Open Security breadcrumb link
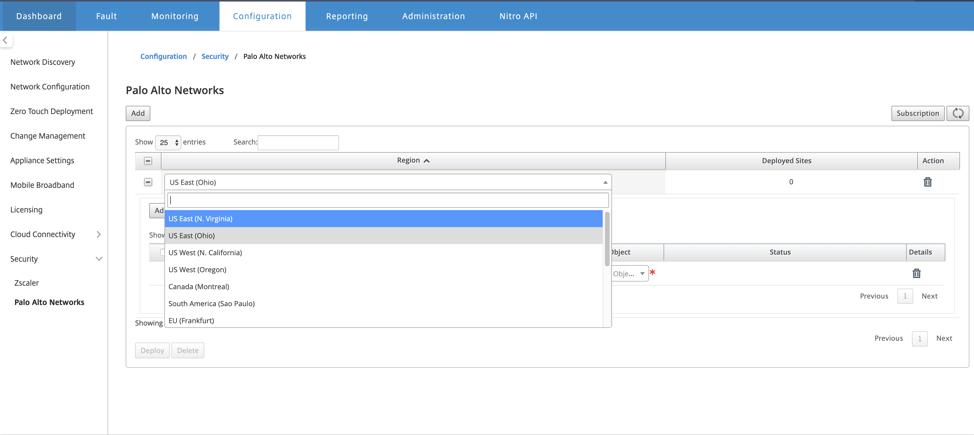This screenshot has width=974, height=435. (215, 57)
